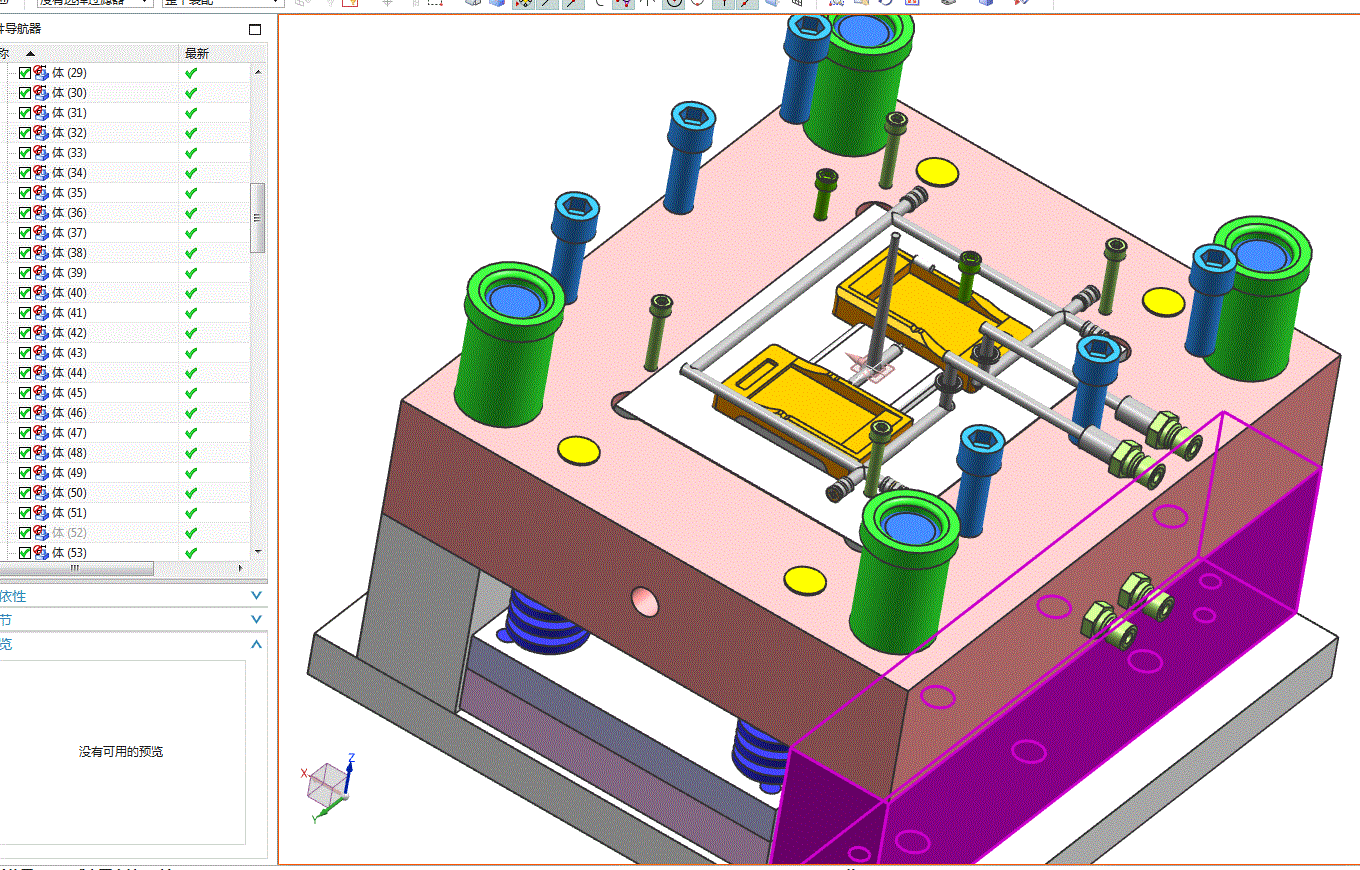Click the body icon of 体 (34)
The height and width of the screenshot is (870, 1360).
click(x=41, y=173)
